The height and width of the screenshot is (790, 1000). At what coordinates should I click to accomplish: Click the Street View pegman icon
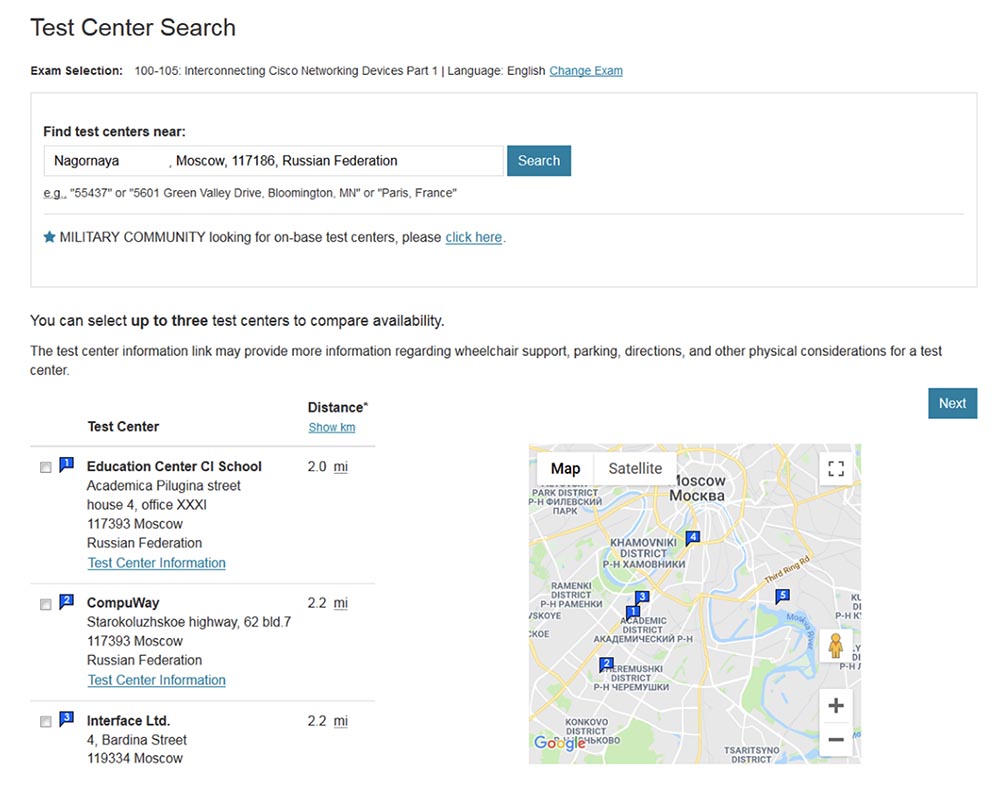pos(835,645)
